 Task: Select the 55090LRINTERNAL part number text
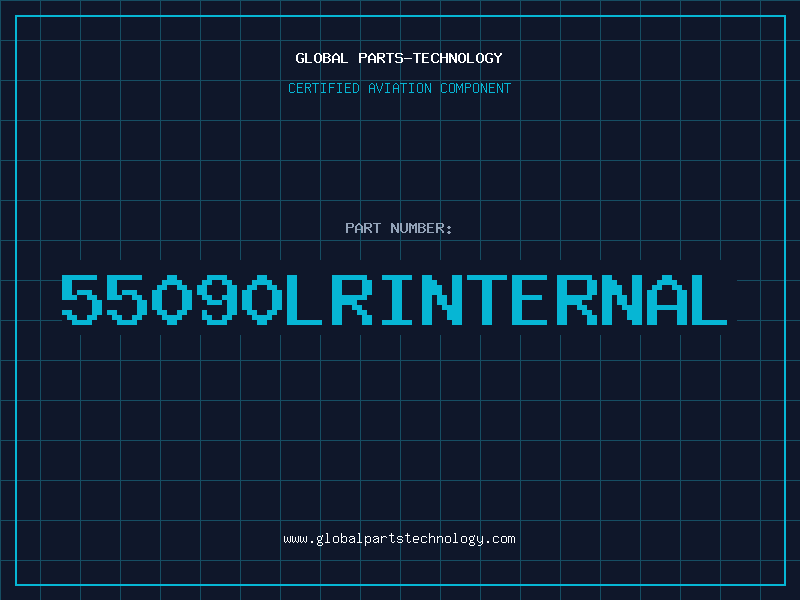pos(394,300)
